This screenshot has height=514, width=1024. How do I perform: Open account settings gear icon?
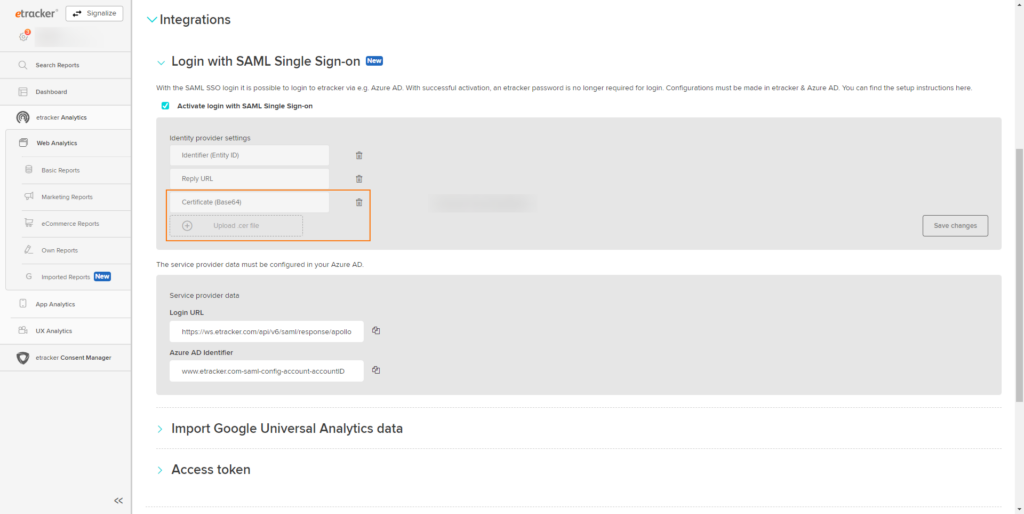pyautogui.click(x=24, y=37)
